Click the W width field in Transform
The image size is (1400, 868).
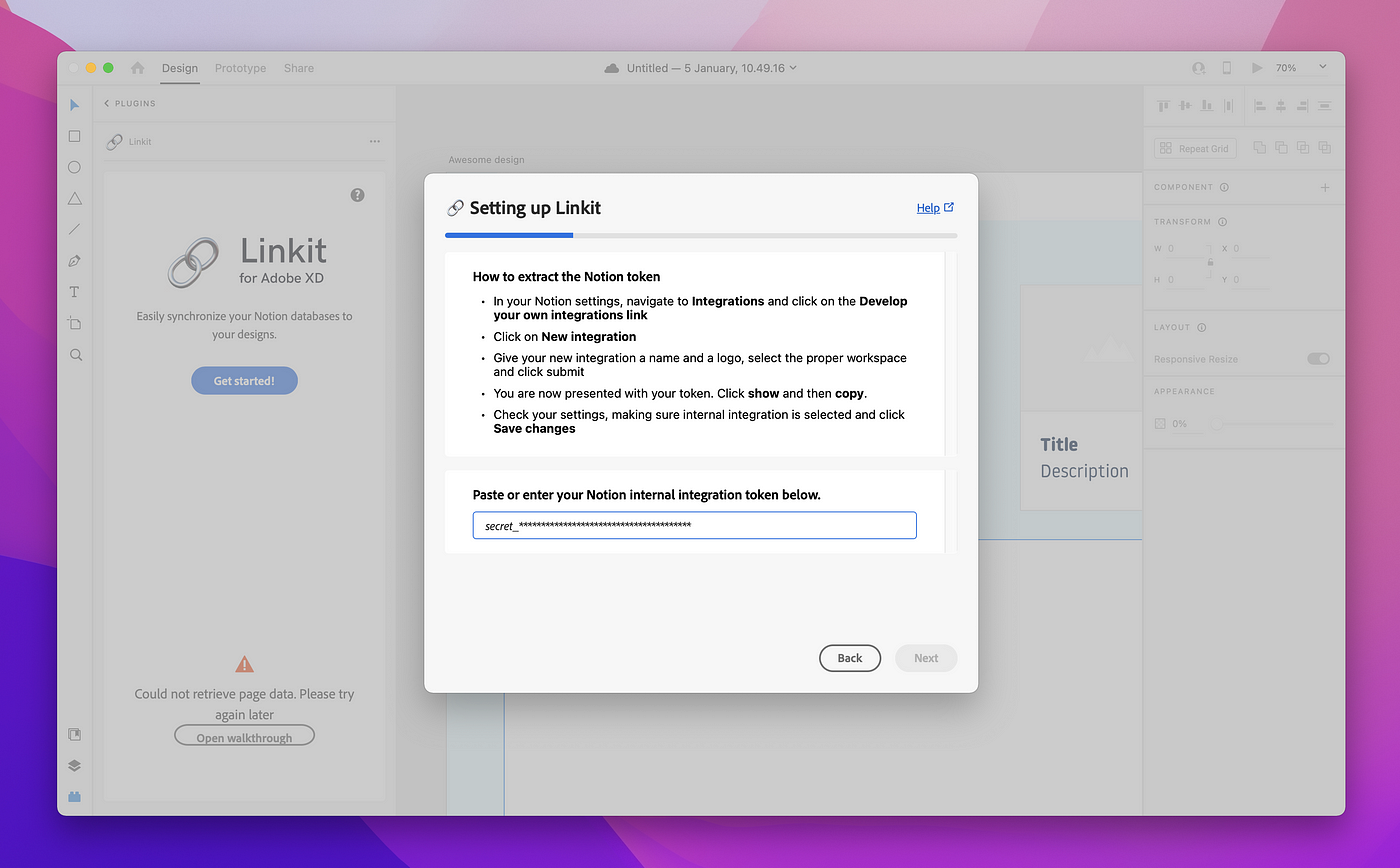1186,249
